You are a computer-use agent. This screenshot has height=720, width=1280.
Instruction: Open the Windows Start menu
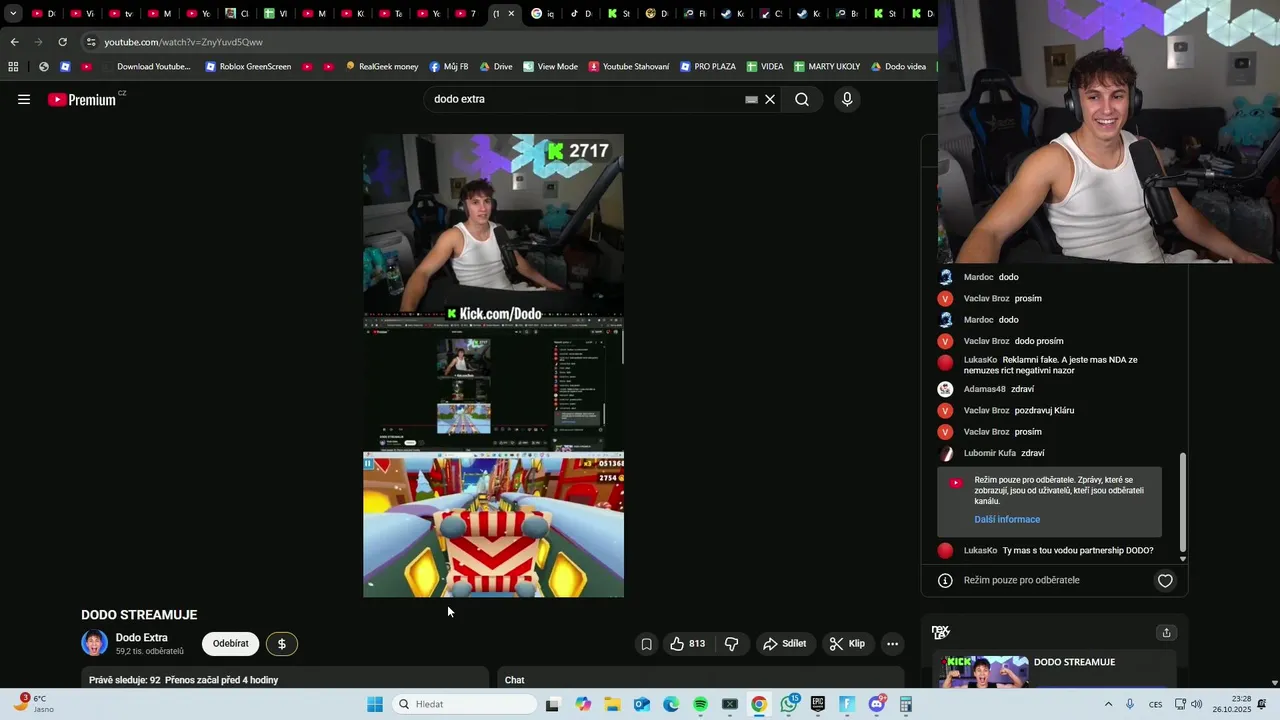375,704
